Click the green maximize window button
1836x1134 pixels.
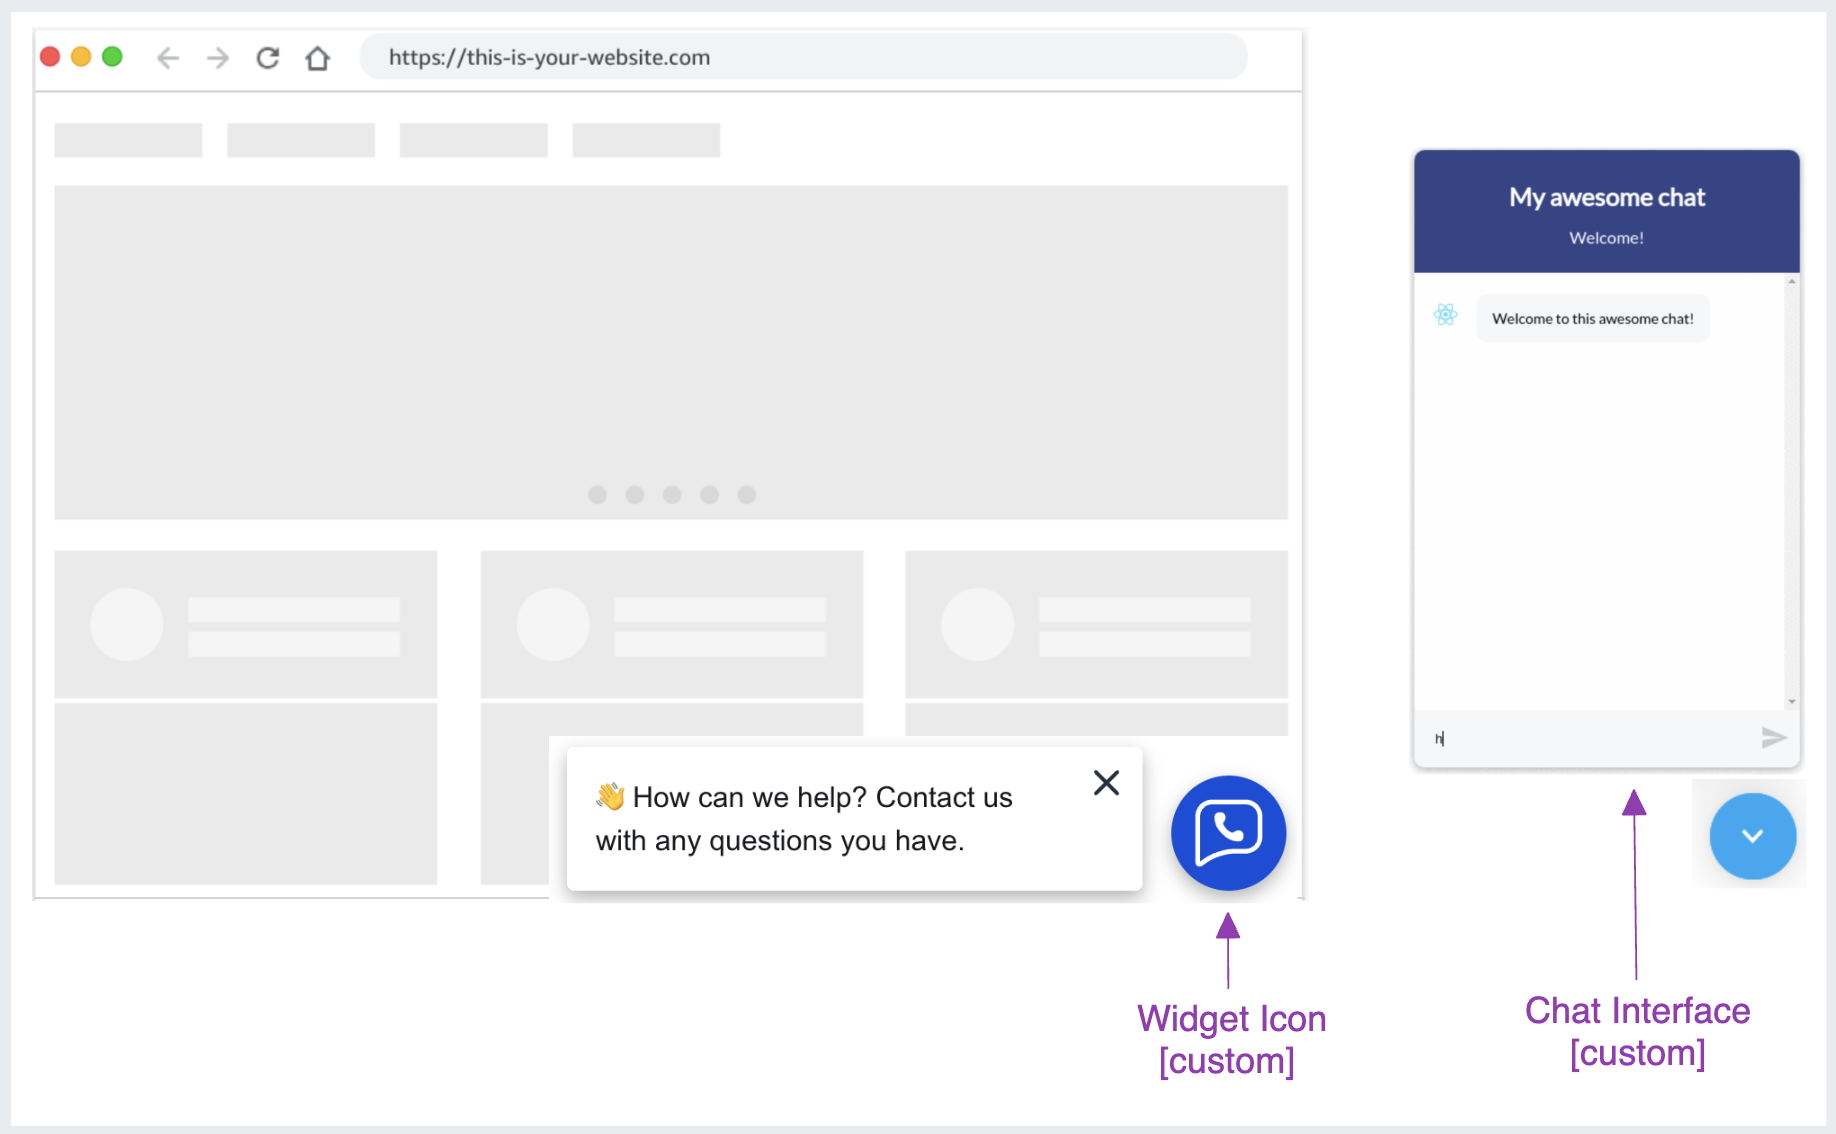tap(112, 57)
